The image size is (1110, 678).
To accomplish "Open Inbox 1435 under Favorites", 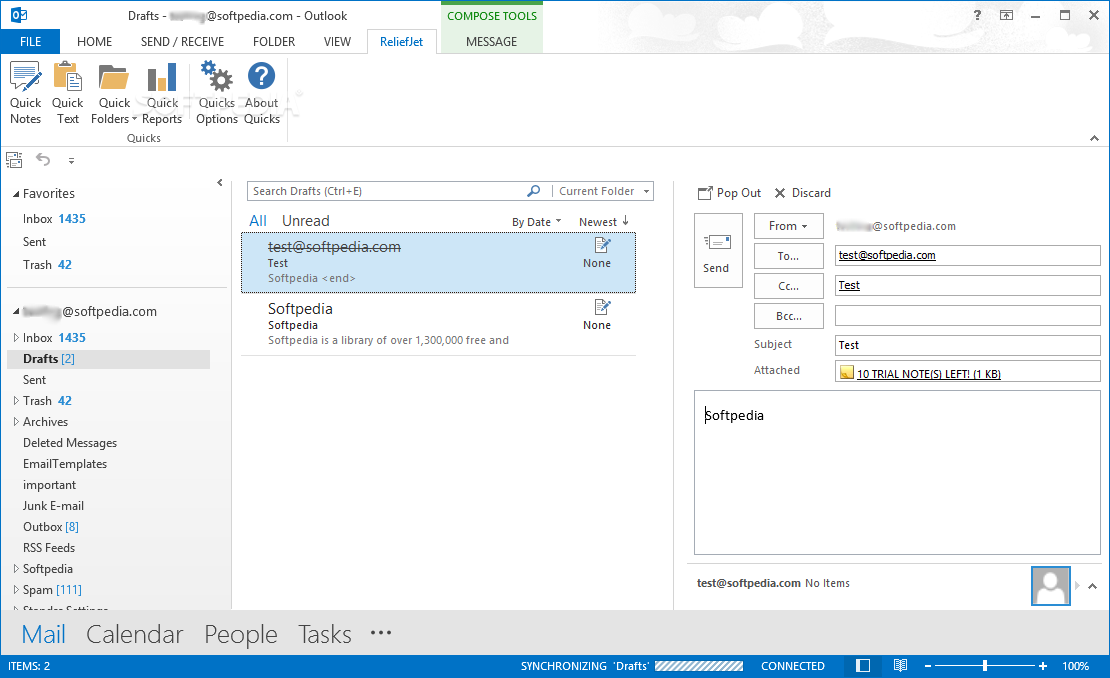I will point(54,219).
